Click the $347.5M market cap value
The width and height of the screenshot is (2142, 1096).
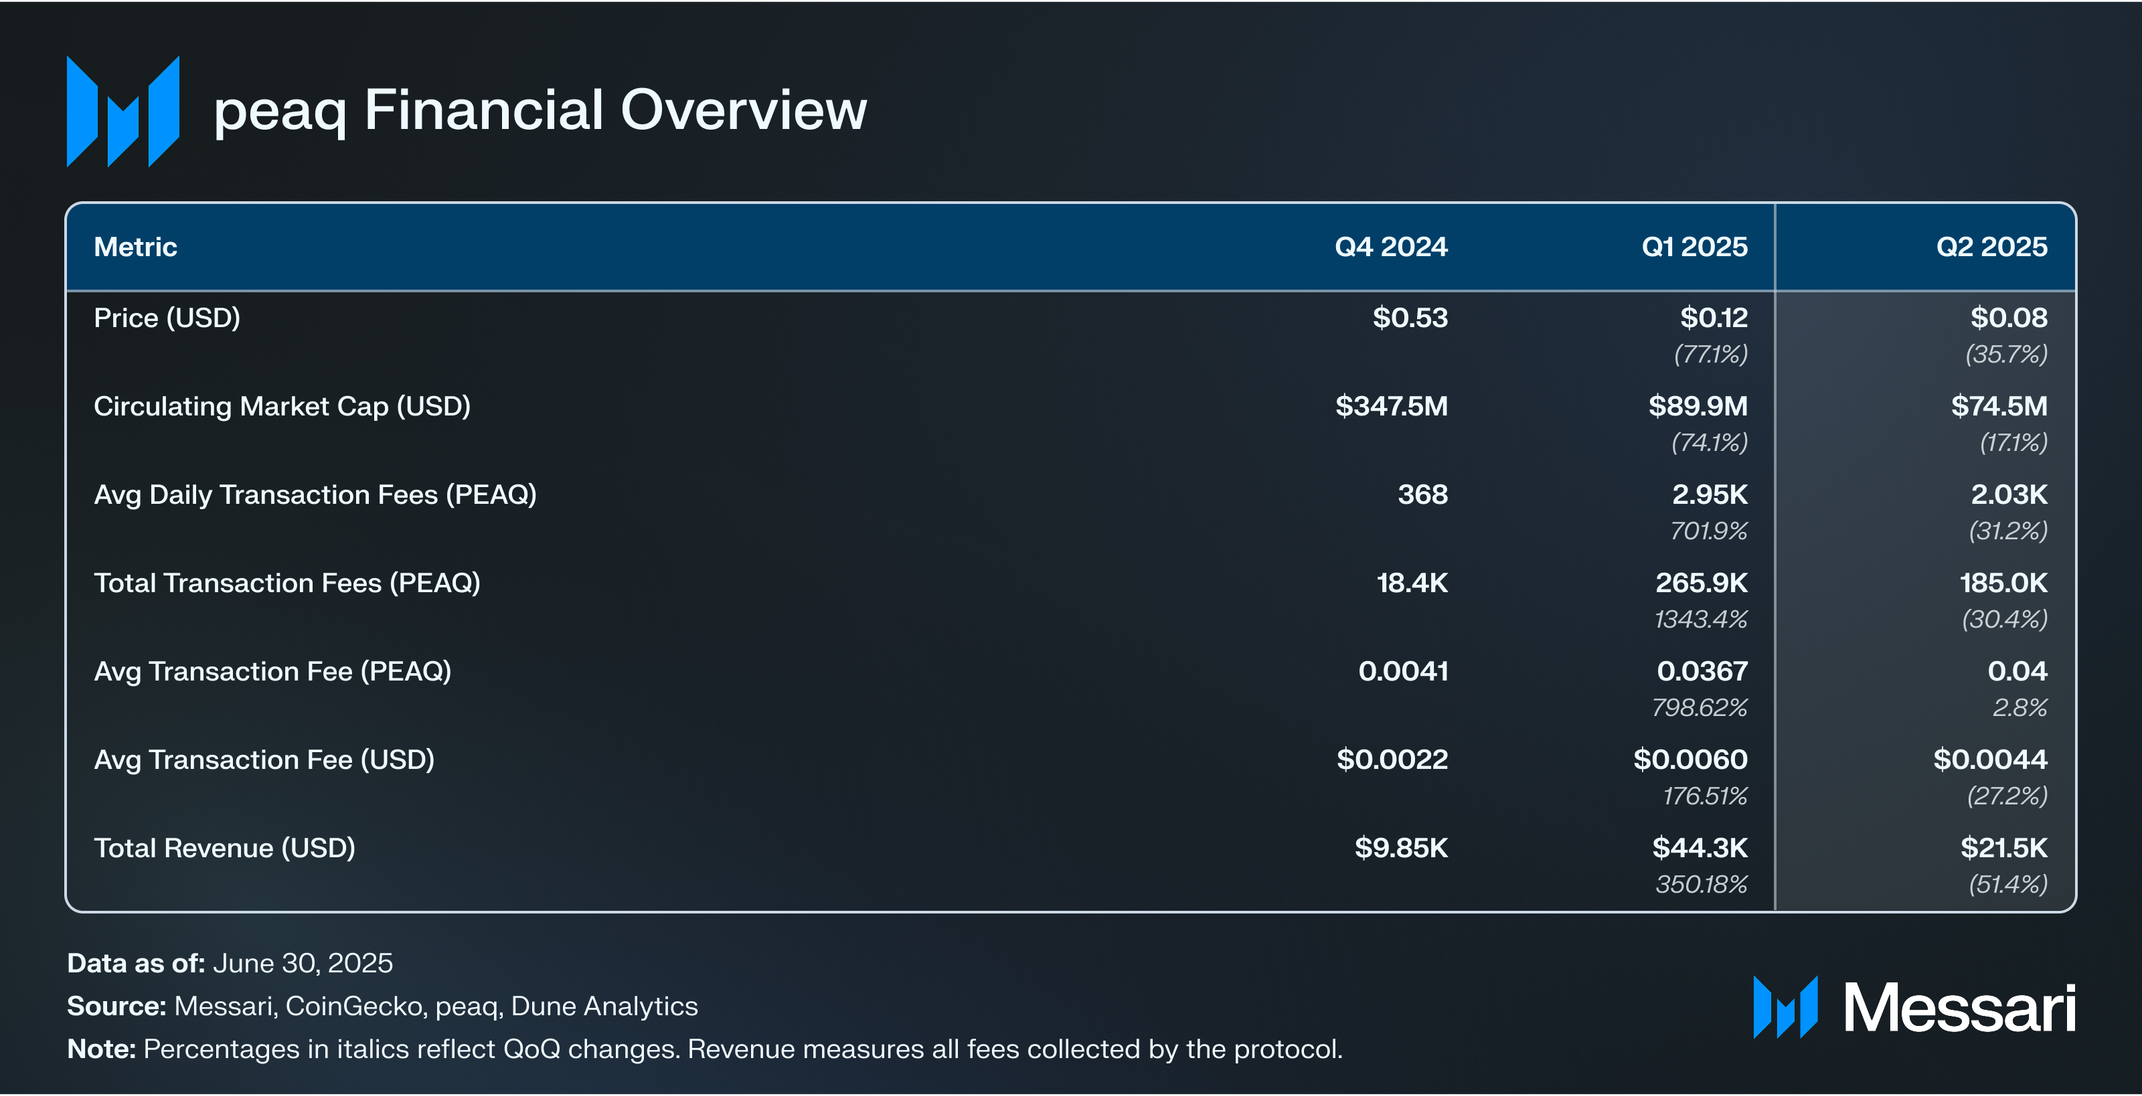tap(1391, 406)
